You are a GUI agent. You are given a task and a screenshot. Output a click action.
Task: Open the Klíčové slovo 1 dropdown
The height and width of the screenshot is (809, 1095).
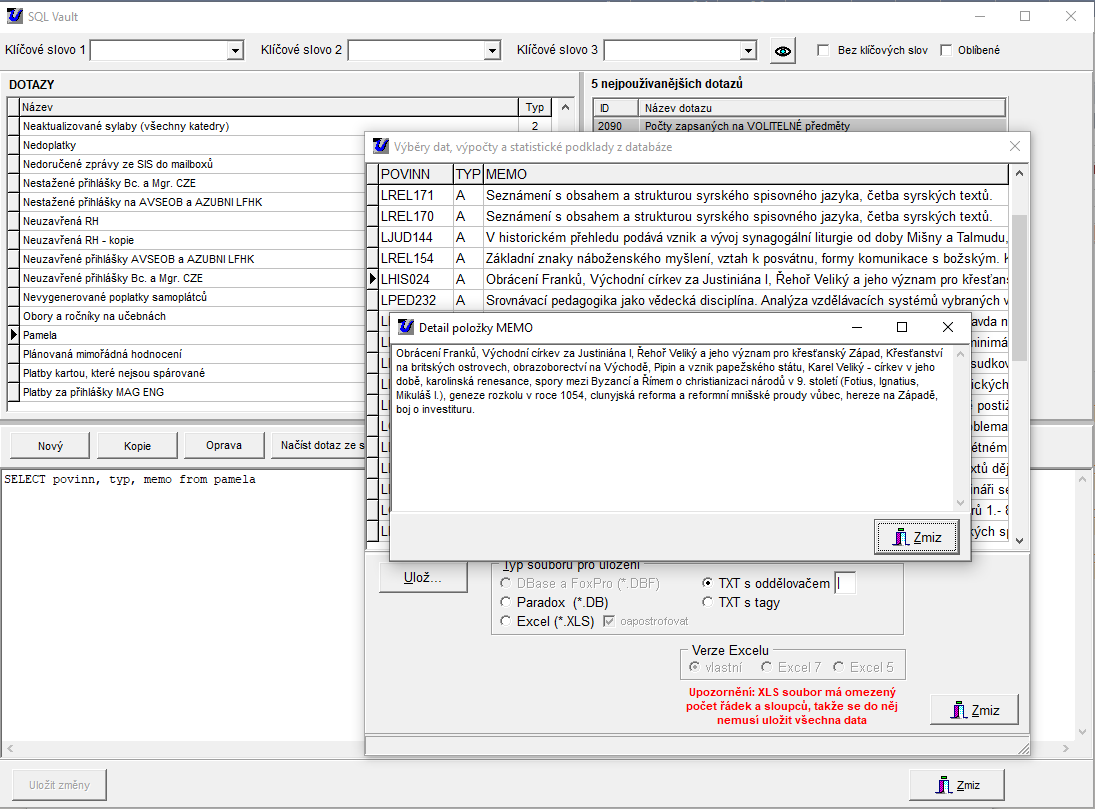pyautogui.click(x=236, y=51)
